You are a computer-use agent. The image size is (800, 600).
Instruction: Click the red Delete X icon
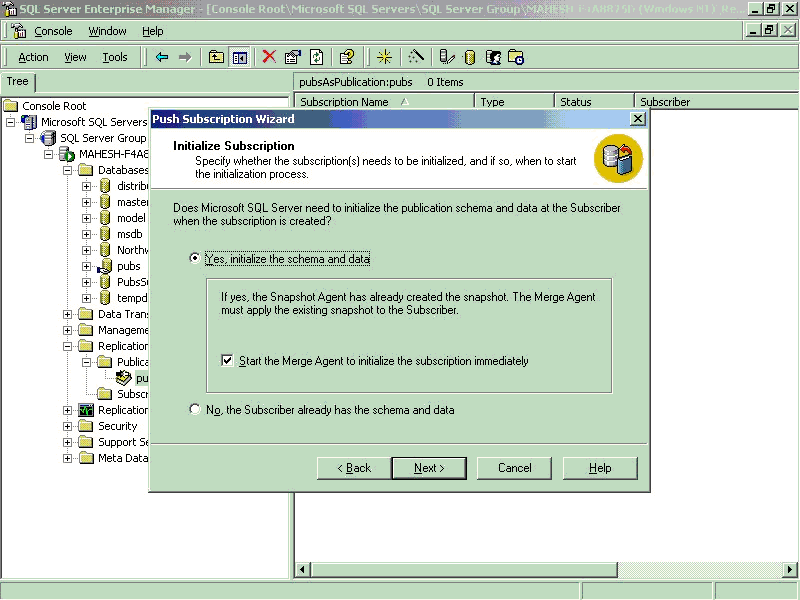click(x=269, y=57)
